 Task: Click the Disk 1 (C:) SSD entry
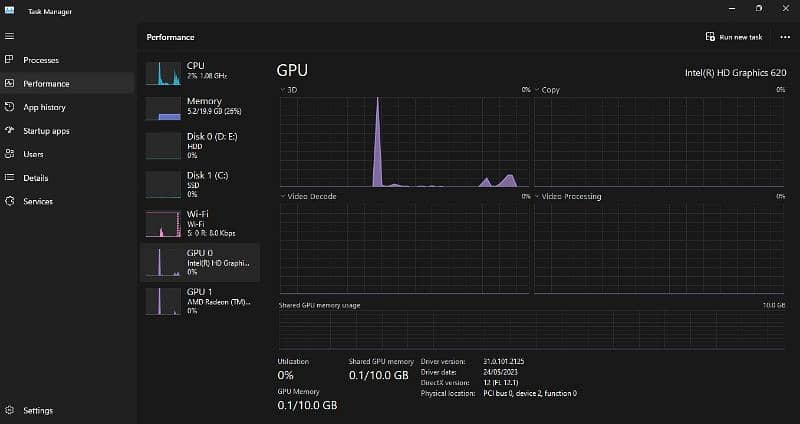[x=200, y=182]
